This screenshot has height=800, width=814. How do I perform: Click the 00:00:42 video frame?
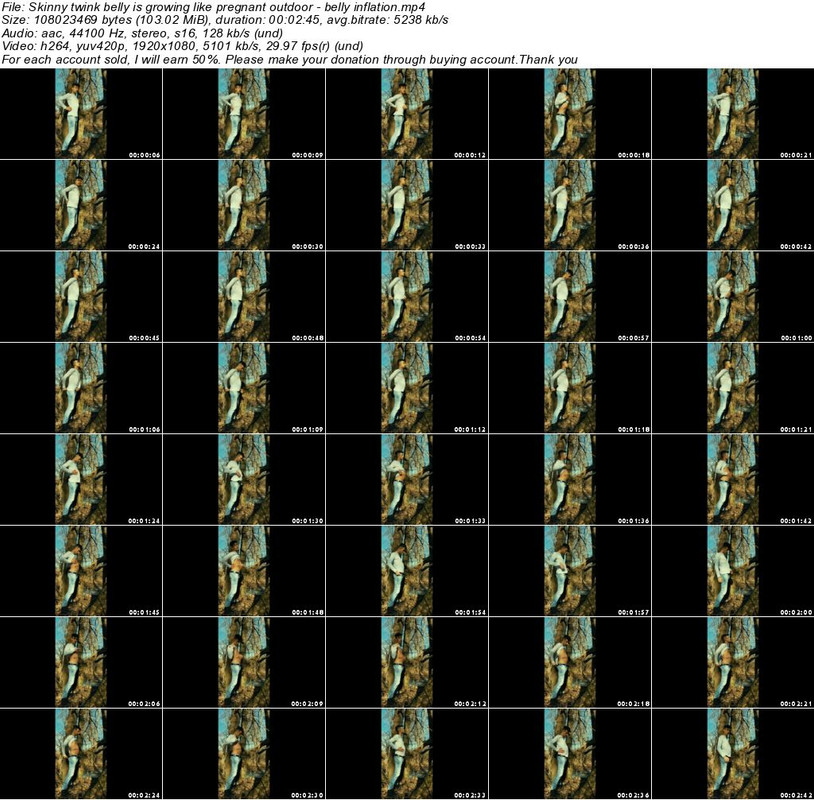[x=733, y=205]
